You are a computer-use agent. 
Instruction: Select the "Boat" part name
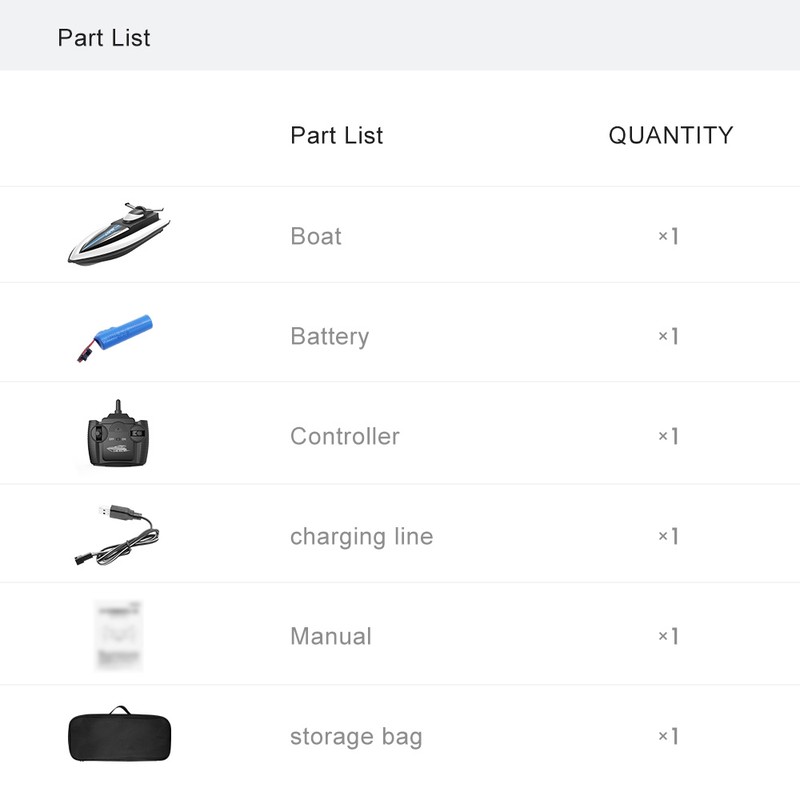[x=316, y=237]
